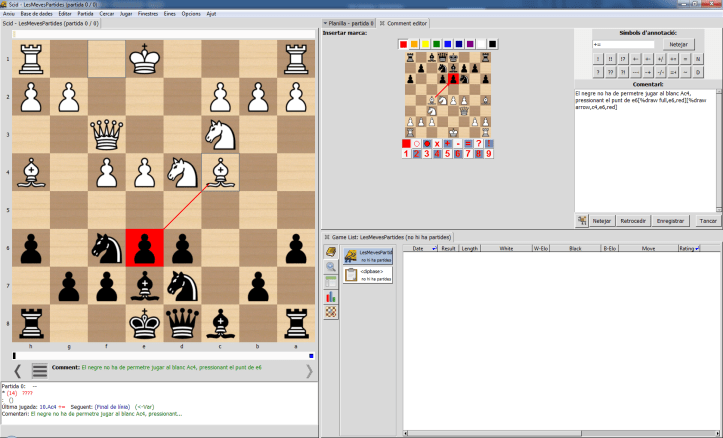Click the small board icon beside Netejar
The image size is (723, 438).
(582, 220)
